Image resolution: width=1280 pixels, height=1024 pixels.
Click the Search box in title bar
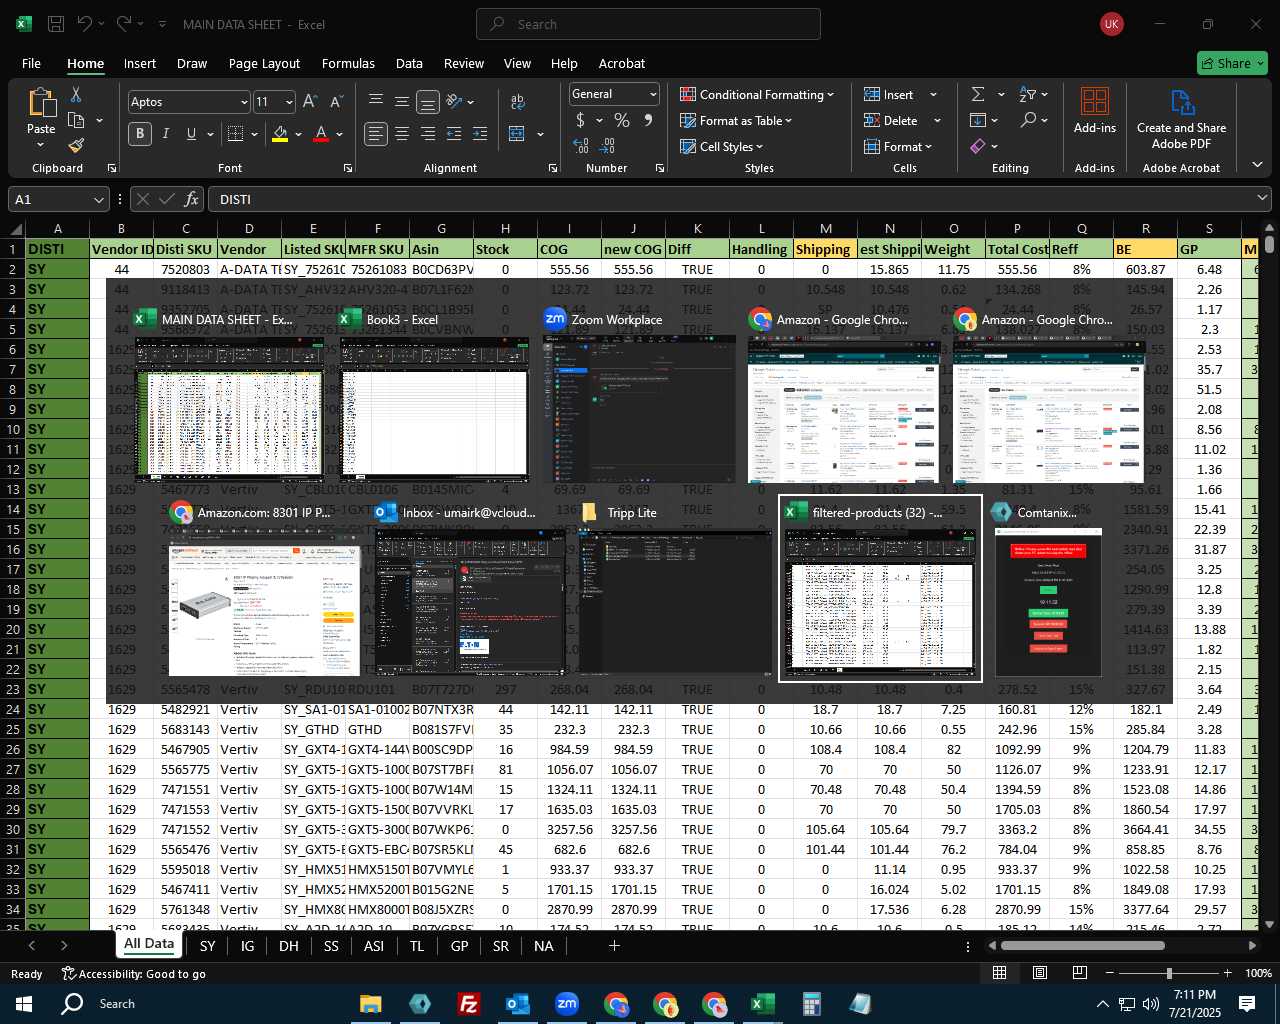click(x=648, y=24)
